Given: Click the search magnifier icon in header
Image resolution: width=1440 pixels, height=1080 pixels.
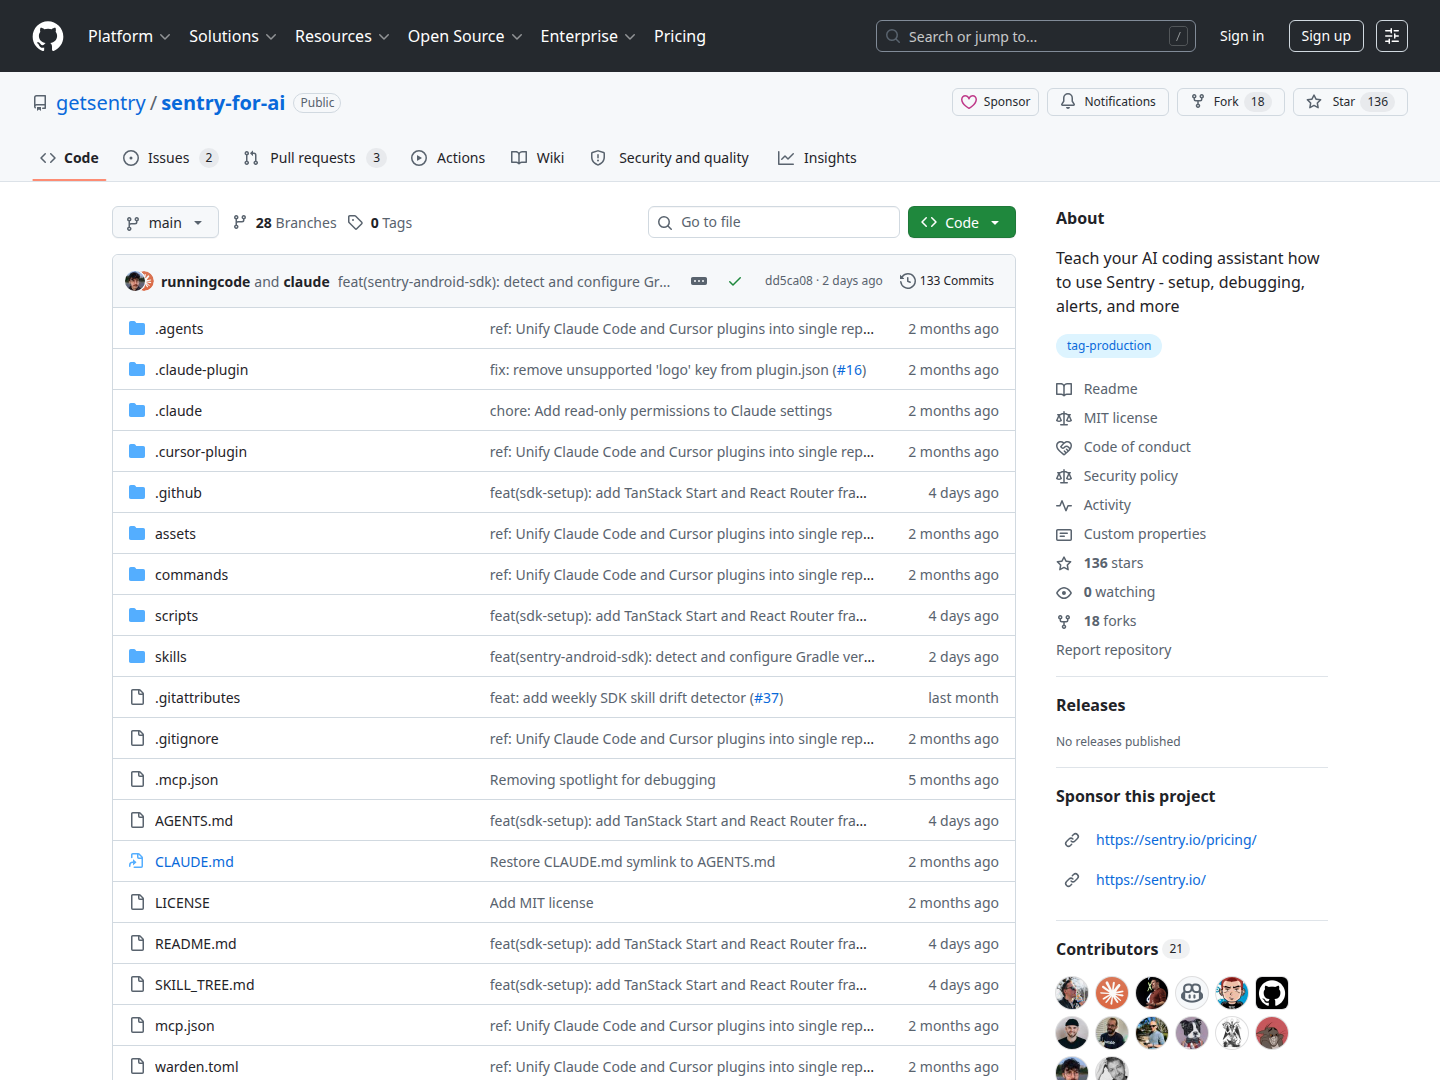Looking at the screenshot, I should coord(893,36).
